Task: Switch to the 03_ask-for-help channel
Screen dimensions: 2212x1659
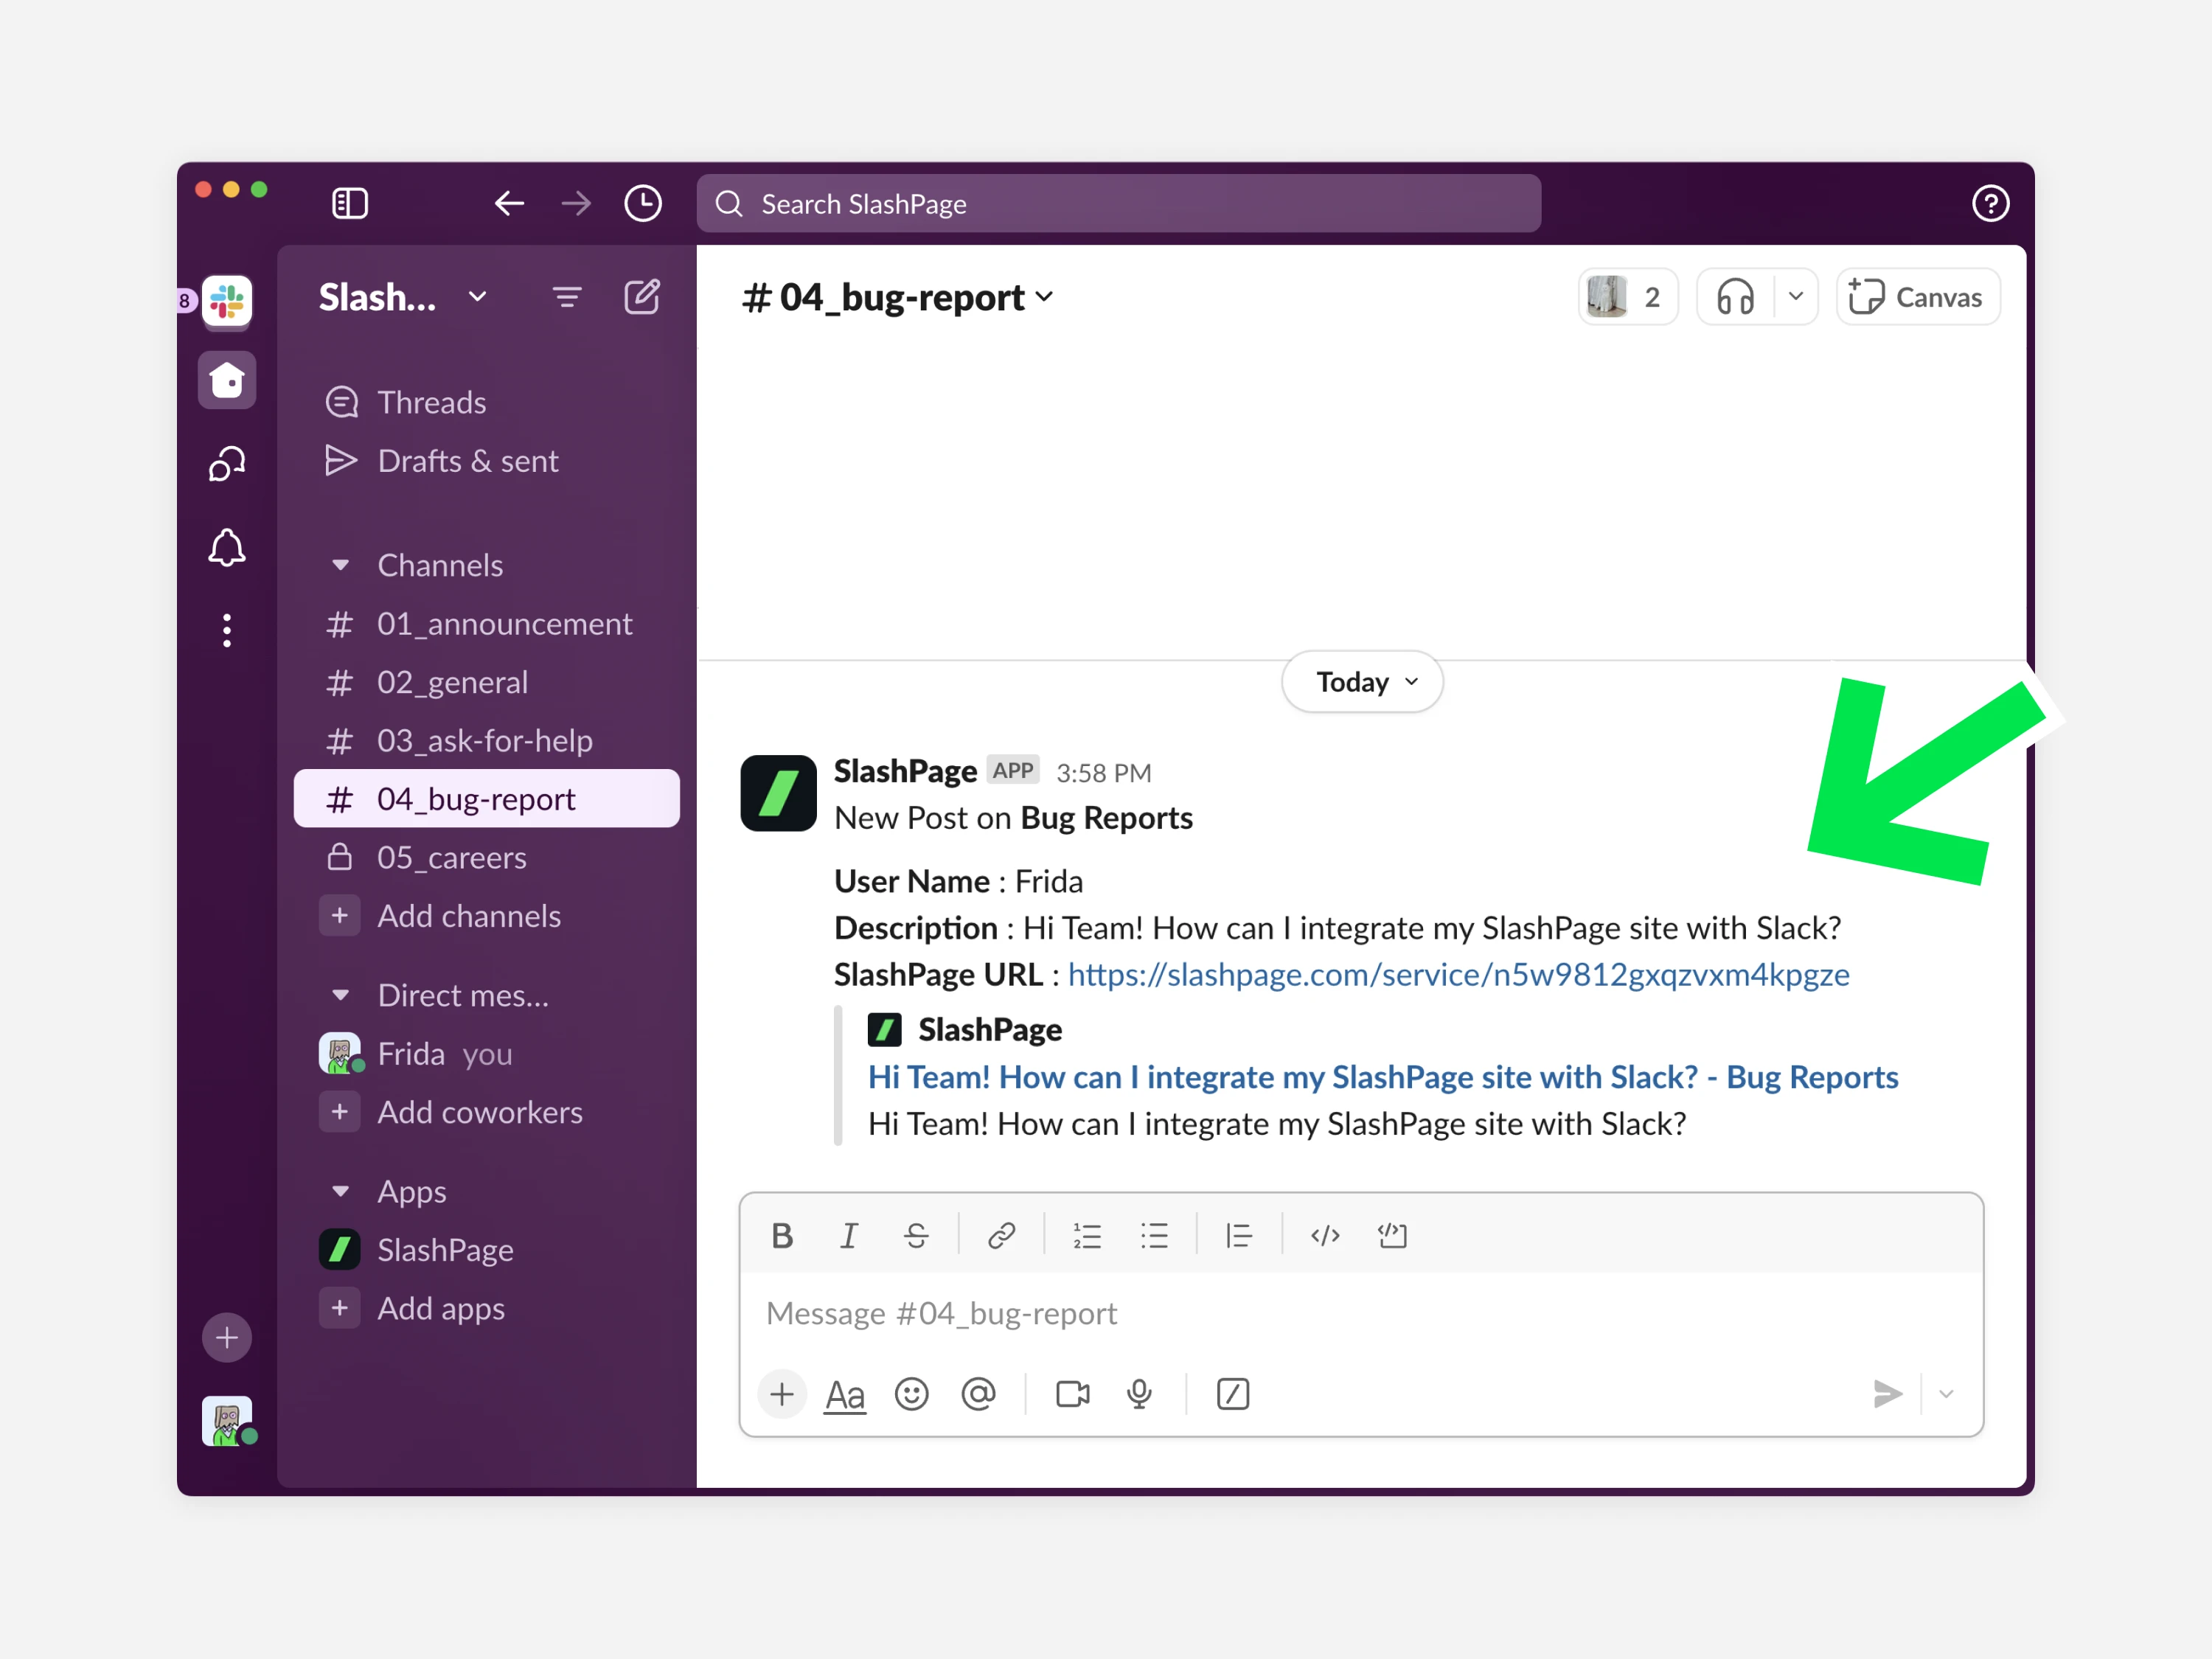Action: tap(487, 741)
